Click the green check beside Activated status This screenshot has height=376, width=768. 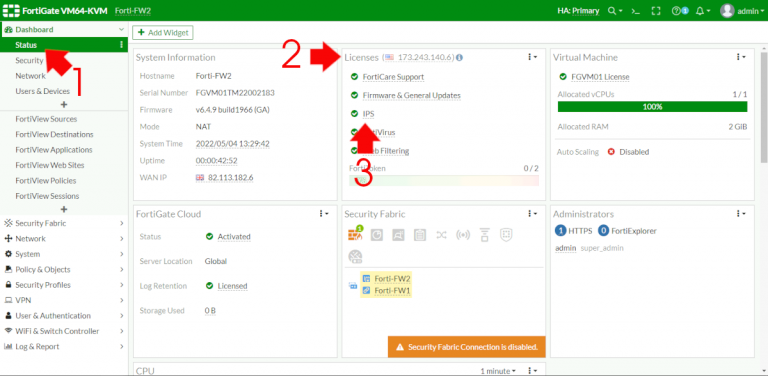pyautogui.click(x=209, y=236)
